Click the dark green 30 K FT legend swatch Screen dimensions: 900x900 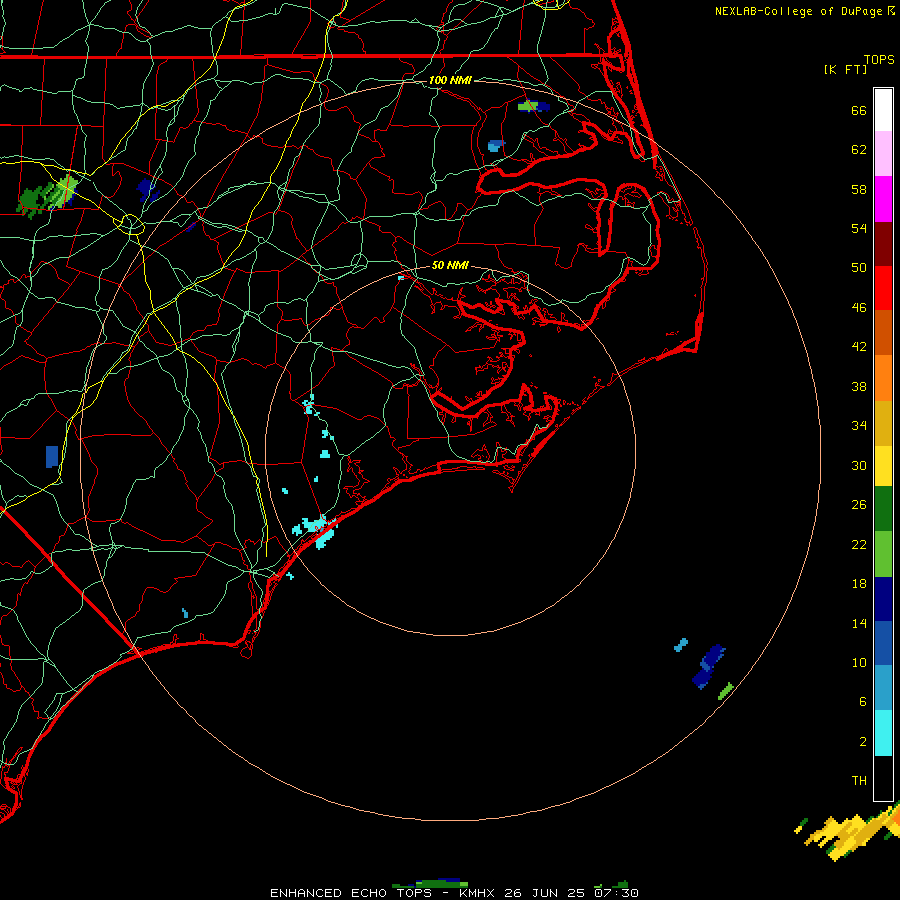point(883,509)
